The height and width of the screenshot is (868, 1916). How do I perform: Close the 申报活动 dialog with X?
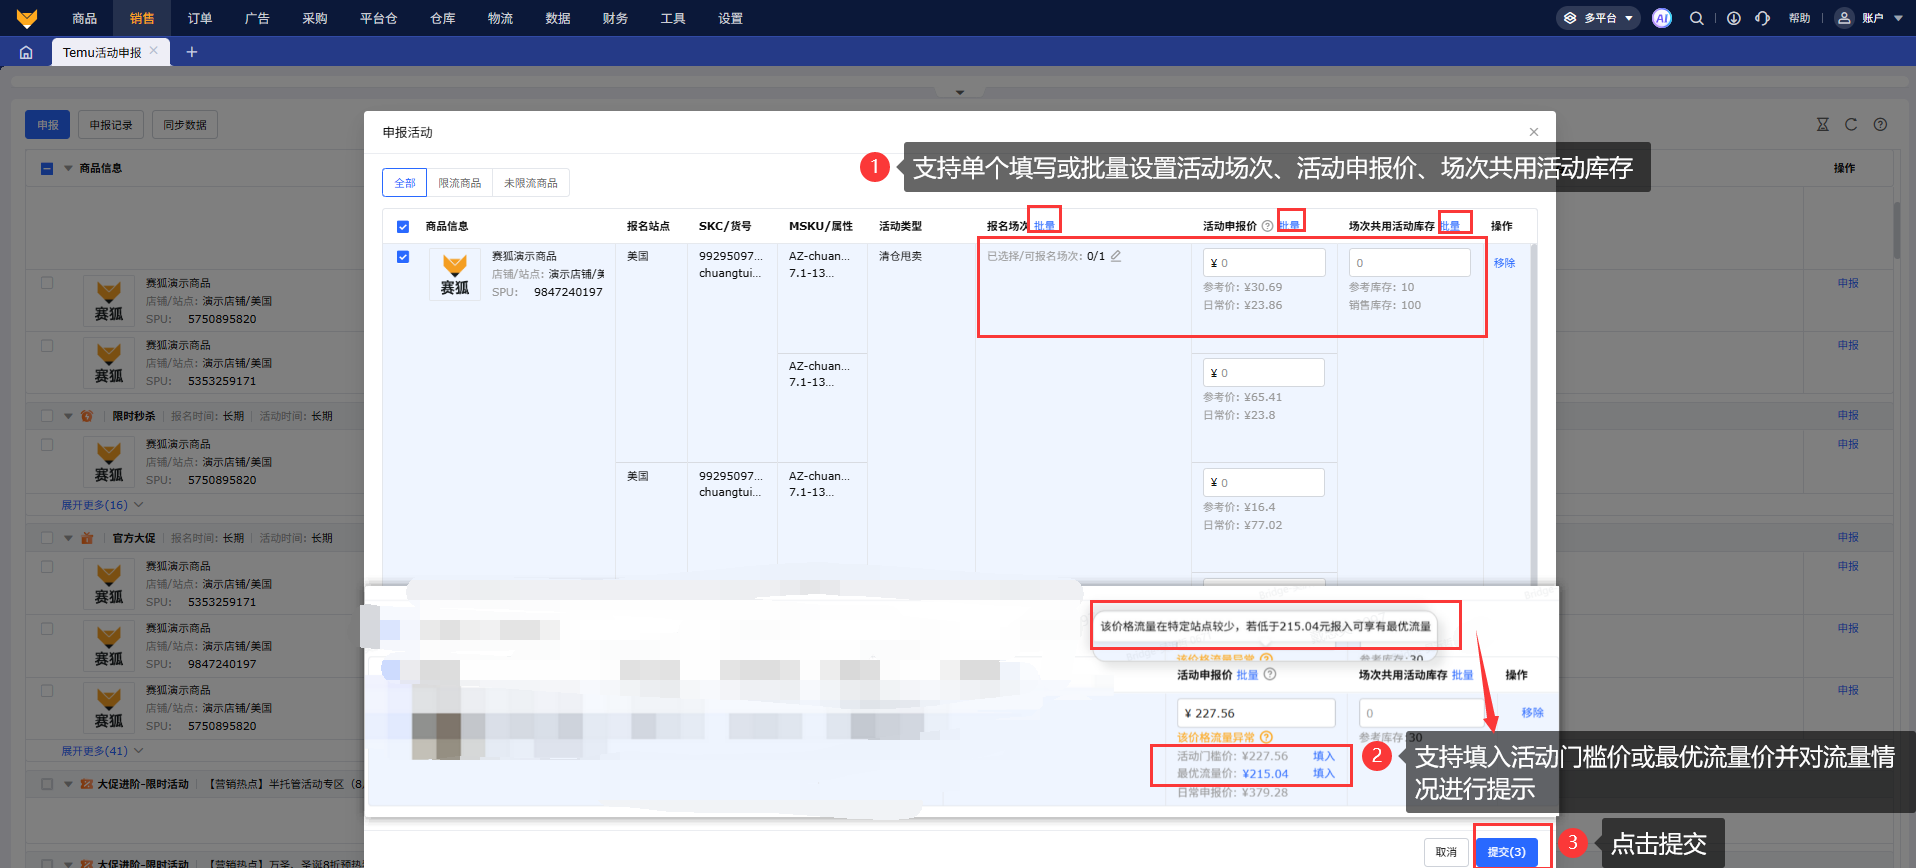pyautogui.click(x=1534, y=132)
